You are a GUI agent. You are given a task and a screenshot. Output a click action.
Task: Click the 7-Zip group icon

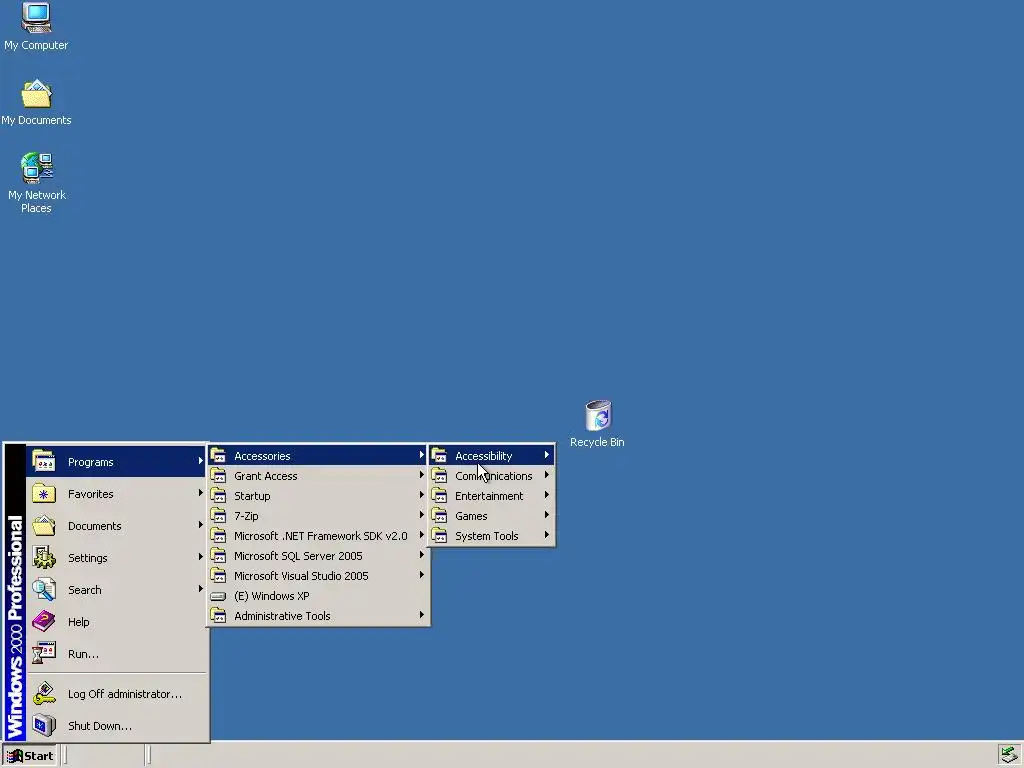(218, 515)
